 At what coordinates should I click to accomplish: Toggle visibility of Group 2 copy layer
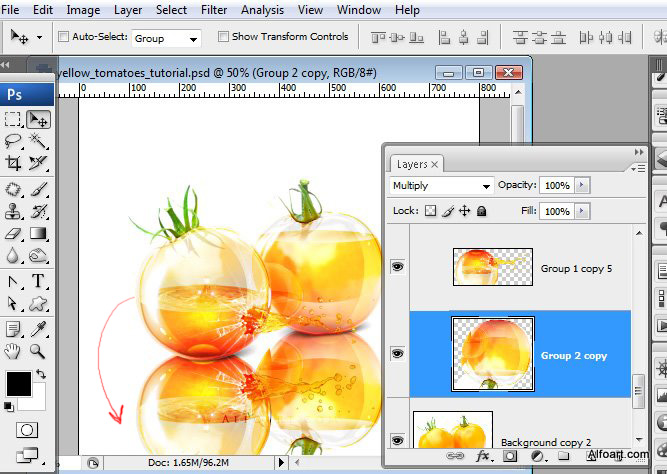pyautogui.click(x=398, y=354)
